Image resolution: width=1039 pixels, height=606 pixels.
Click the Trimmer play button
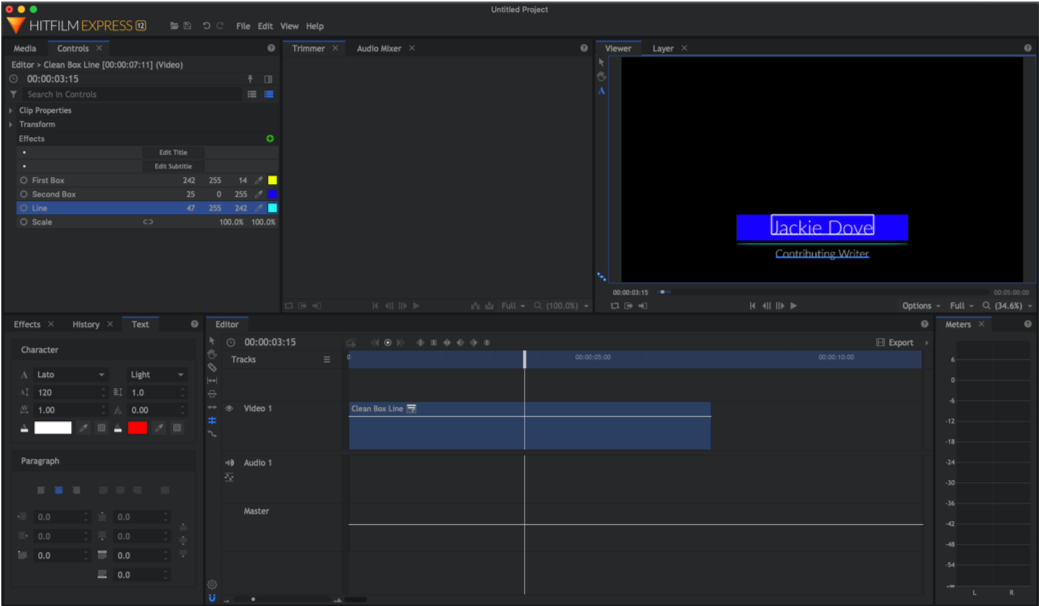[416, 305]
